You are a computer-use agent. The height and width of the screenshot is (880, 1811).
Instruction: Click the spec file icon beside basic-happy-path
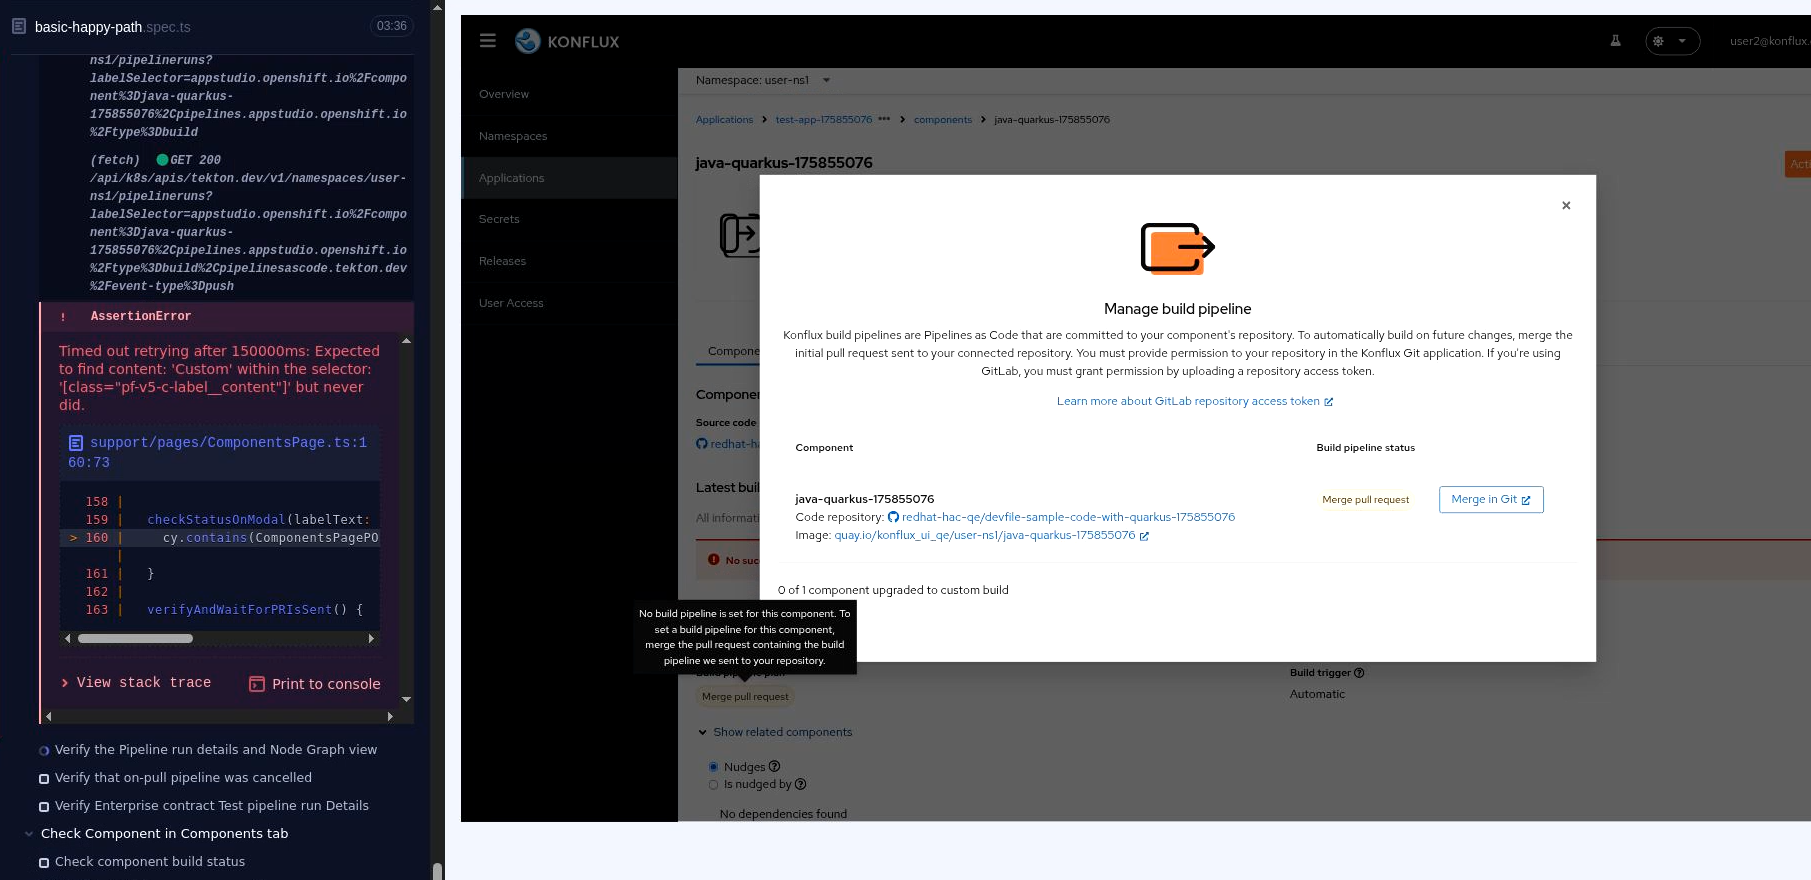pos(19,26)
